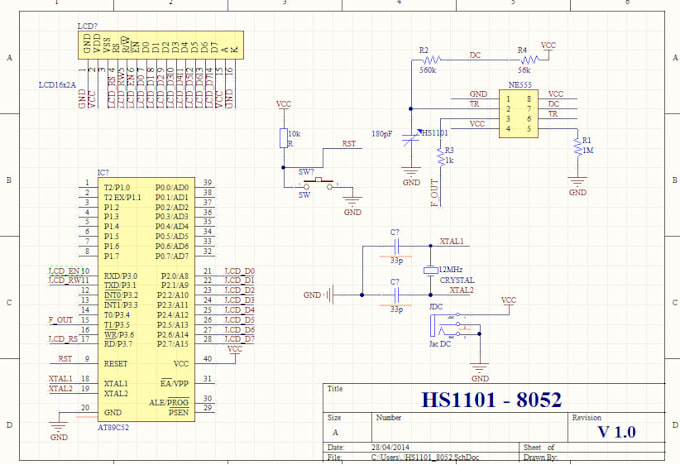Select the capacitor symbol on the XTAL2 line
Viewport: 680px width, 465px height.
[396, 295]
